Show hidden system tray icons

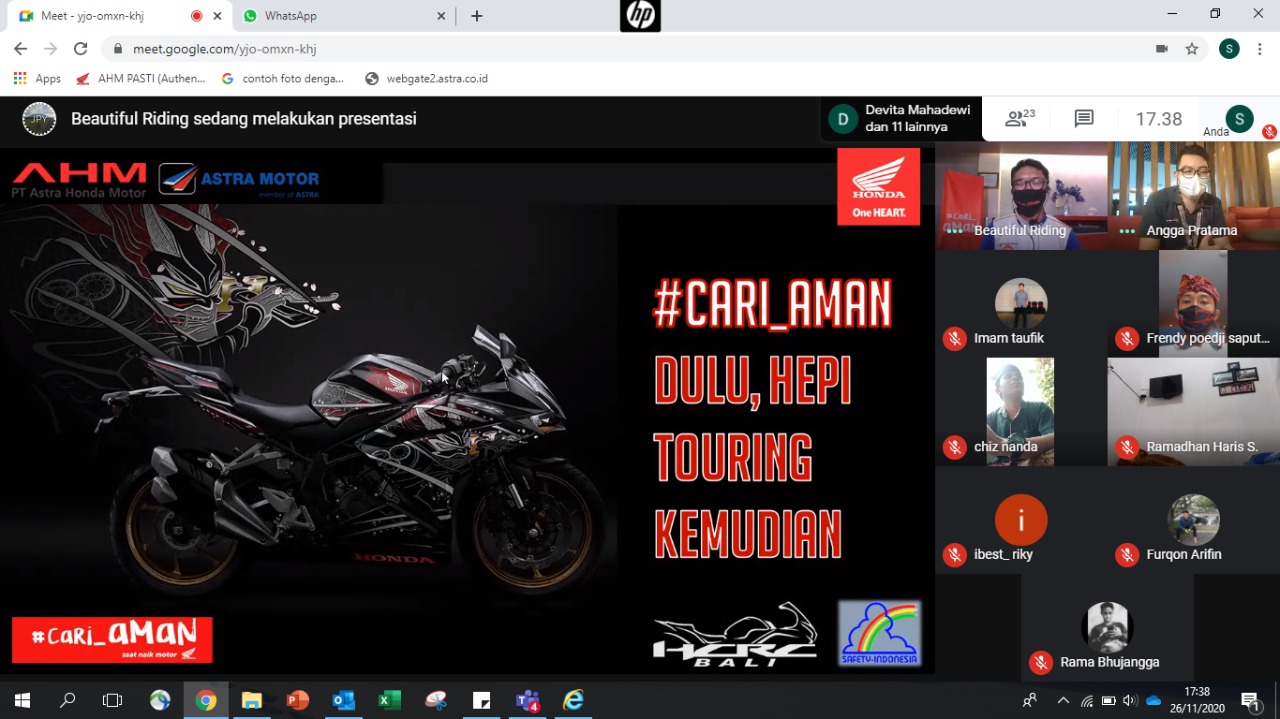pyautogui.click(x=1063, y=700)
